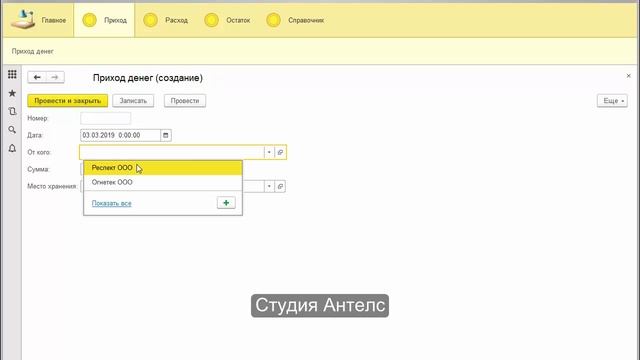Add new entry with green plus button
The width and height of the screenshot is (640, 360).
coord(226,203)
